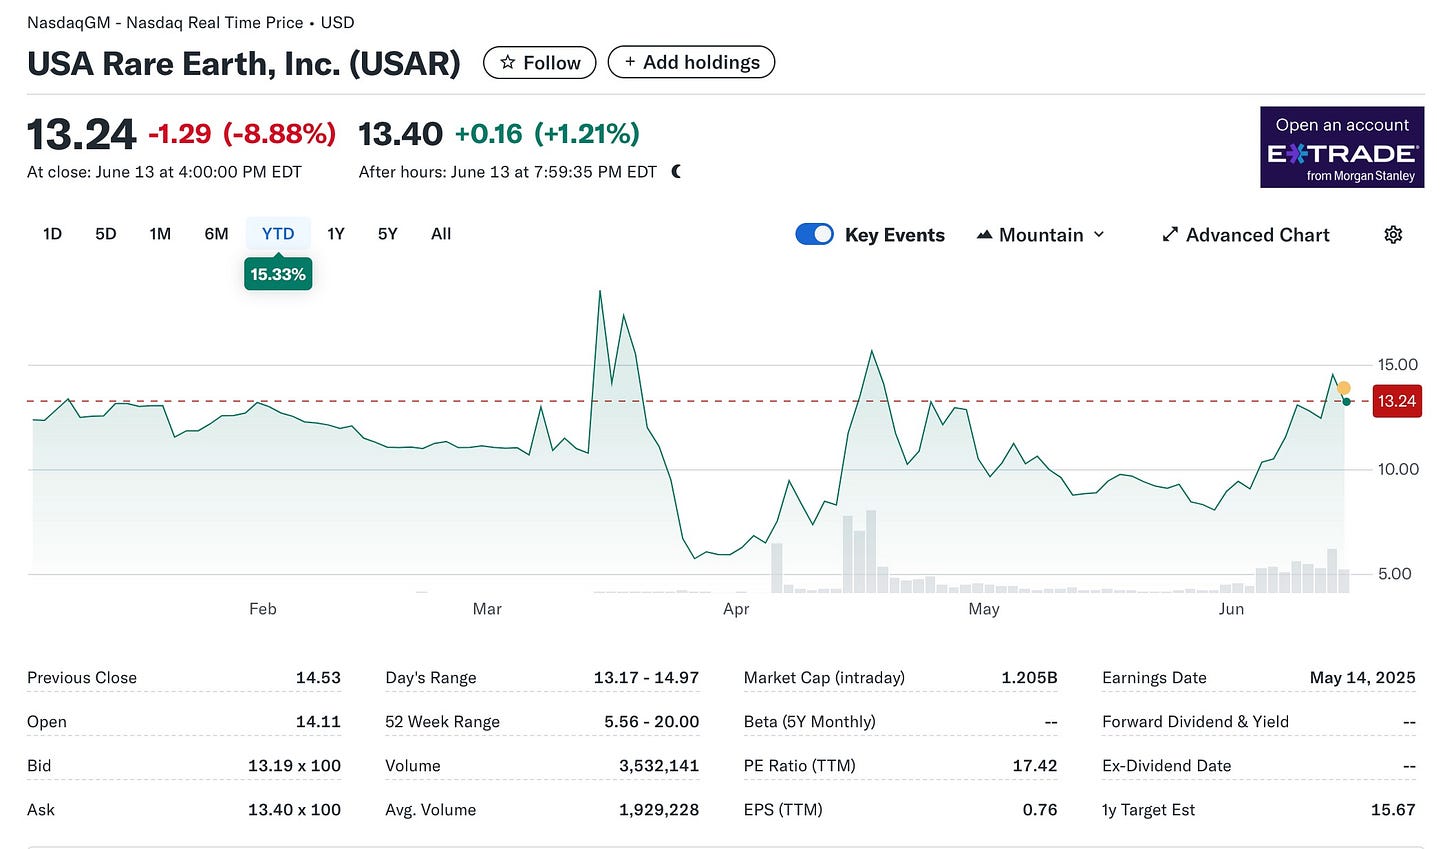
Task: Select the YTD time range
Action: (x=278, y=233)
